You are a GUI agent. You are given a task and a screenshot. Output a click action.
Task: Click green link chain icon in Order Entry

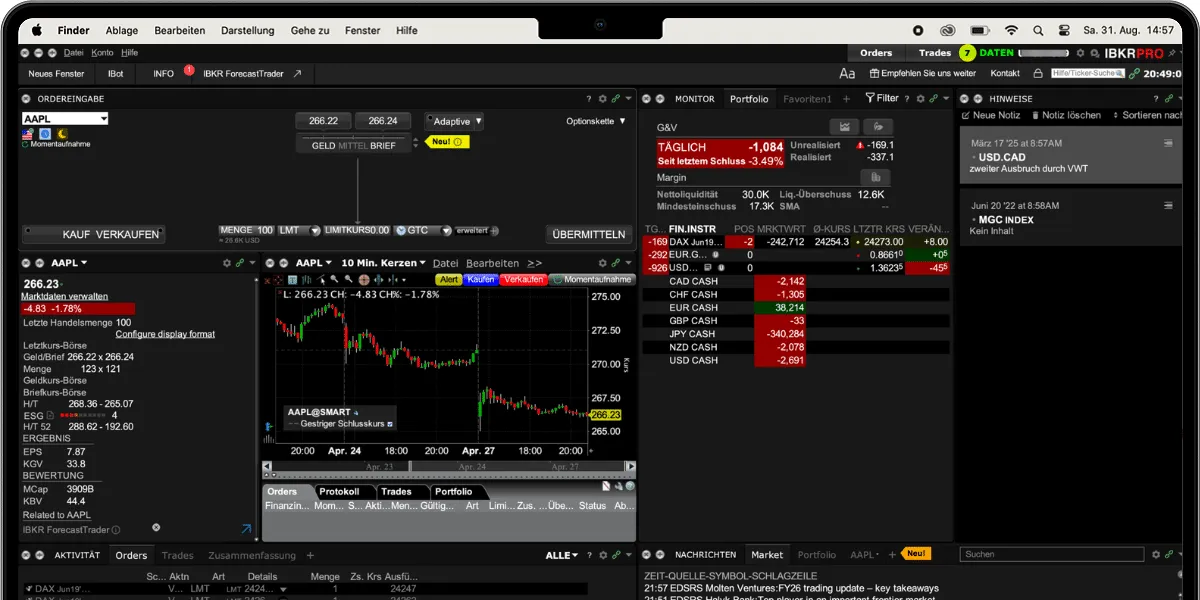tap(615, 99)
